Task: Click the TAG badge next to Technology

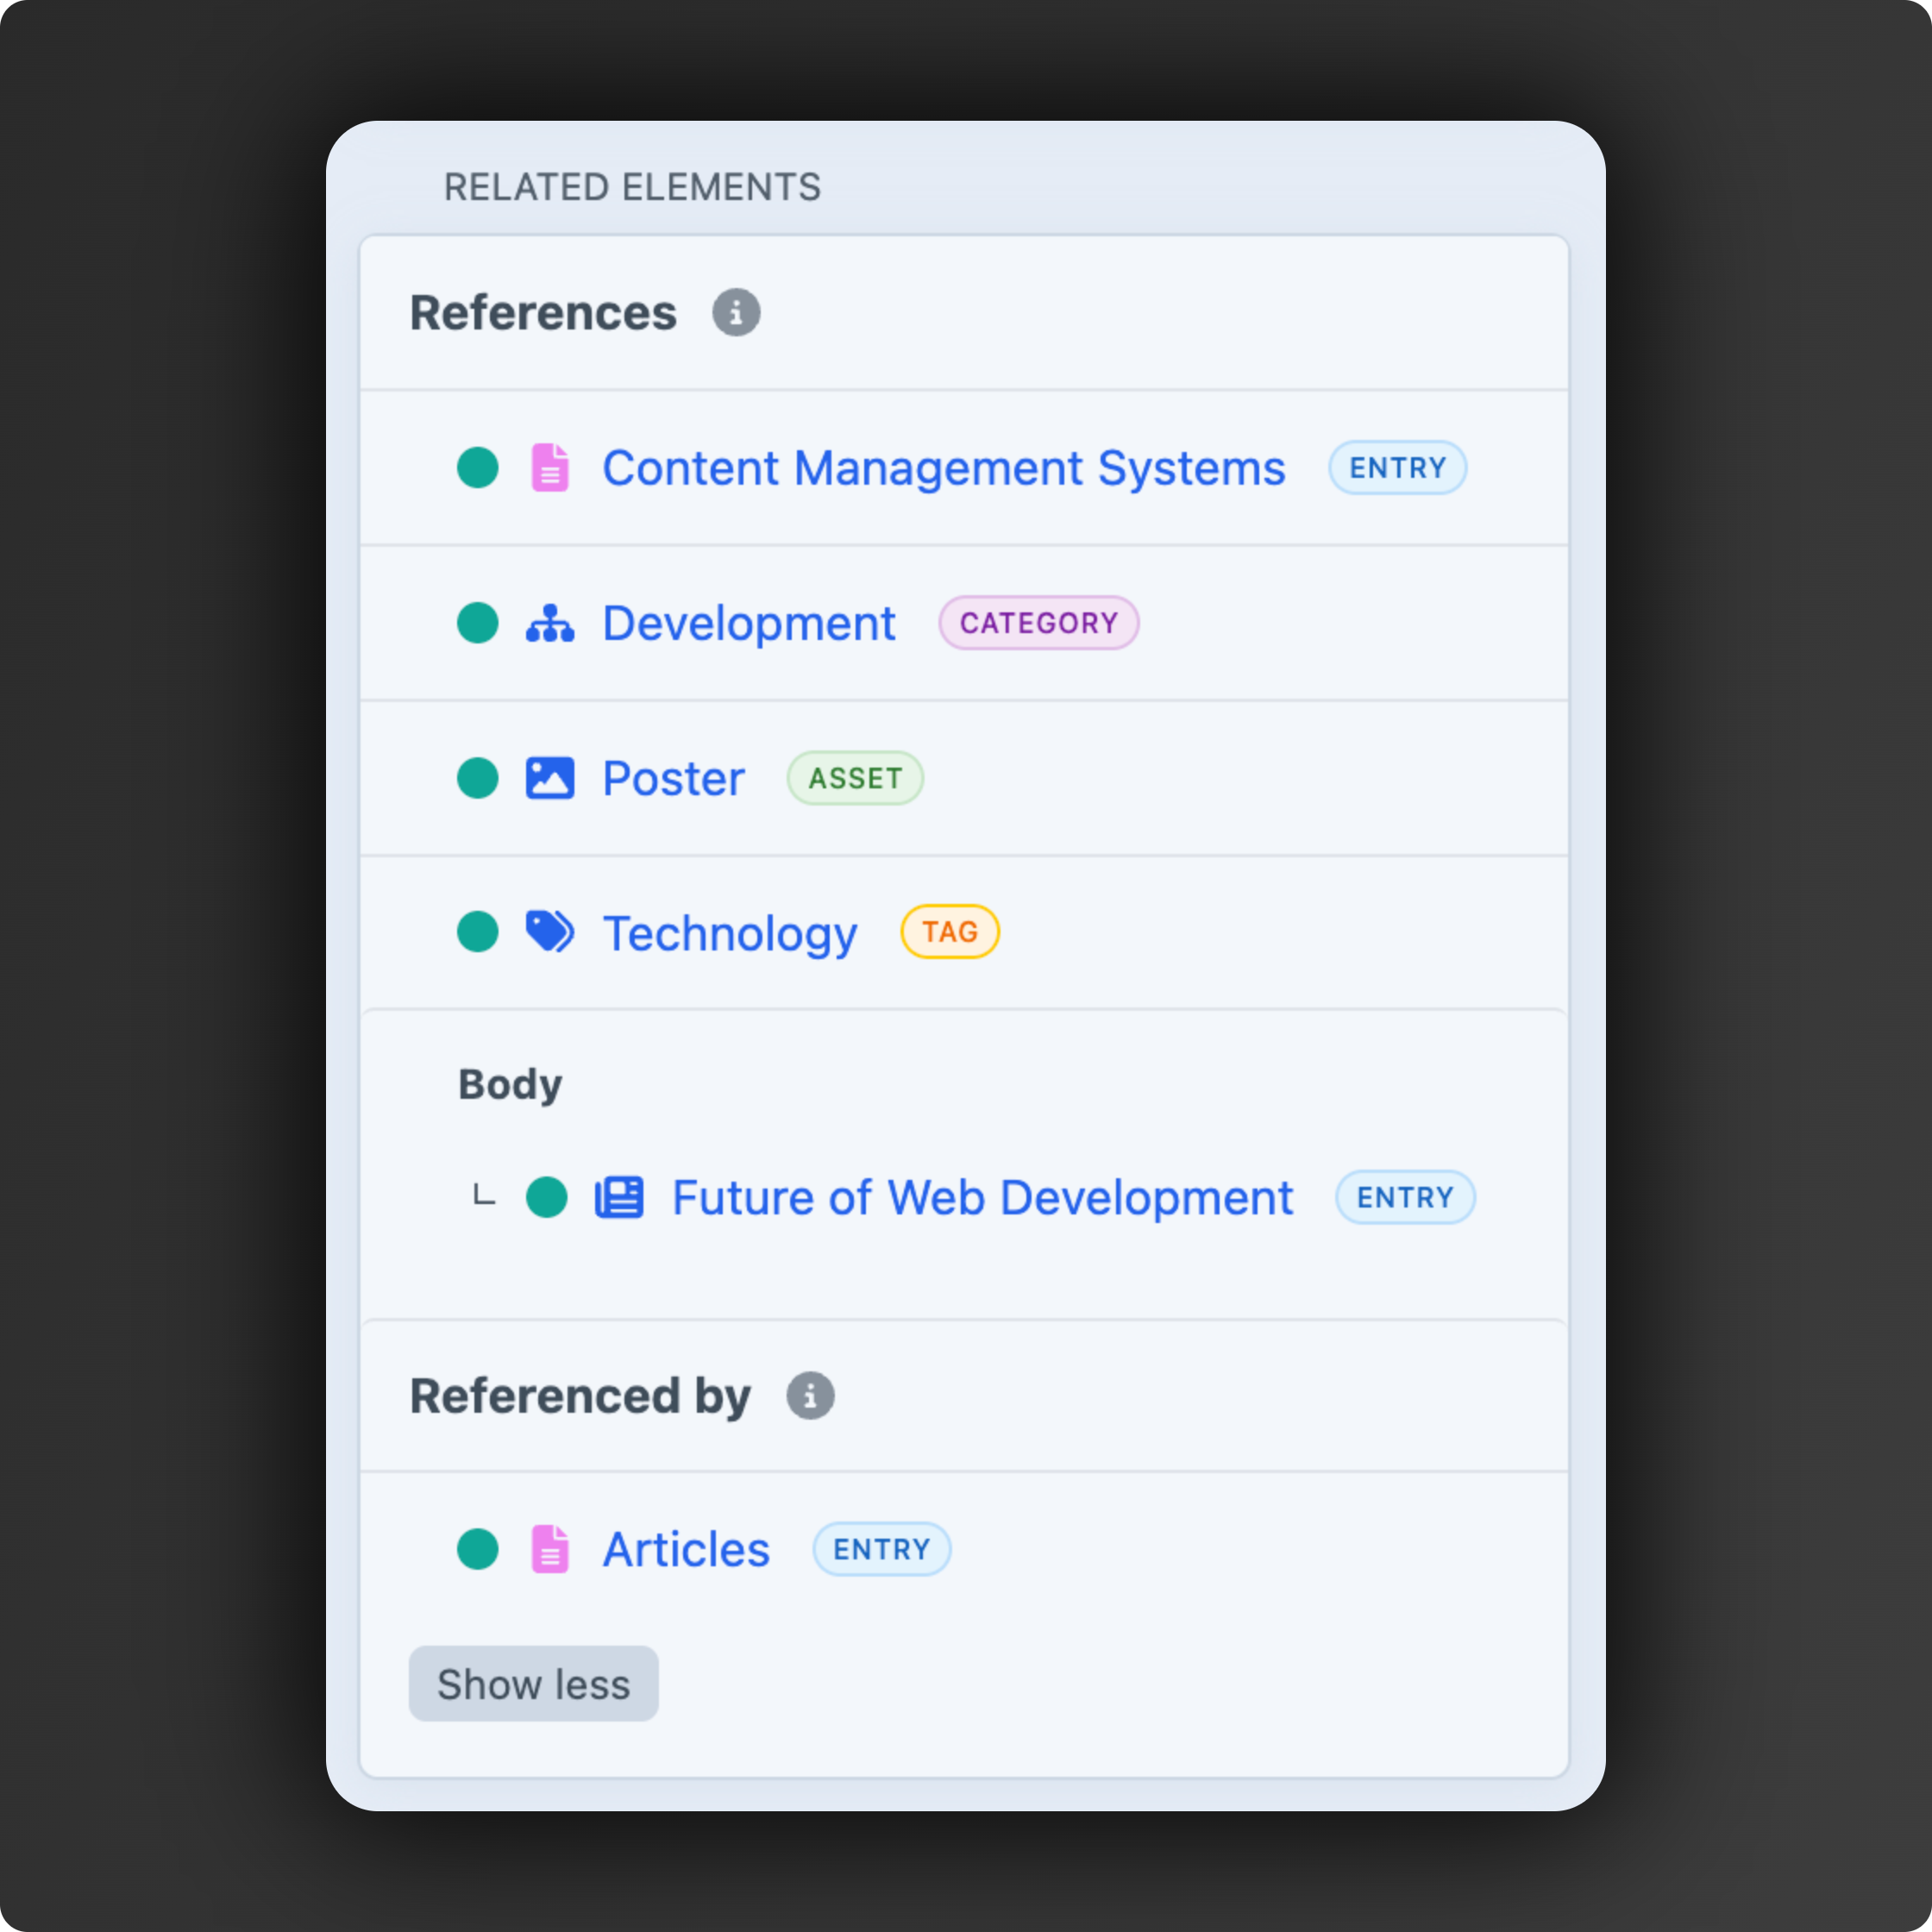Action: [x=948, y=931]
